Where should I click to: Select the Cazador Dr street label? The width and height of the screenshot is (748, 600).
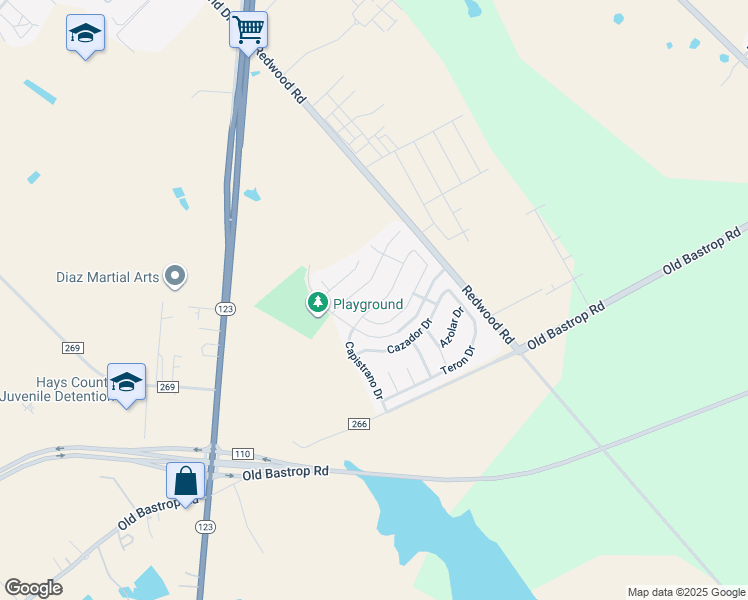(409, 336)
